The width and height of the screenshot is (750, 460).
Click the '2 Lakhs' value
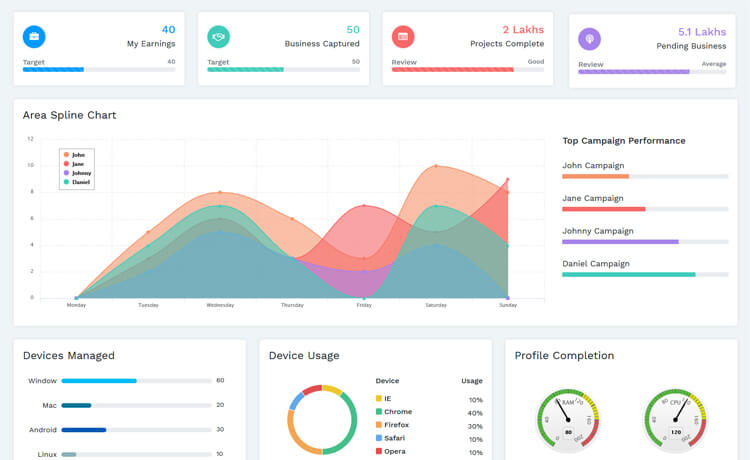tap(523, 30)
